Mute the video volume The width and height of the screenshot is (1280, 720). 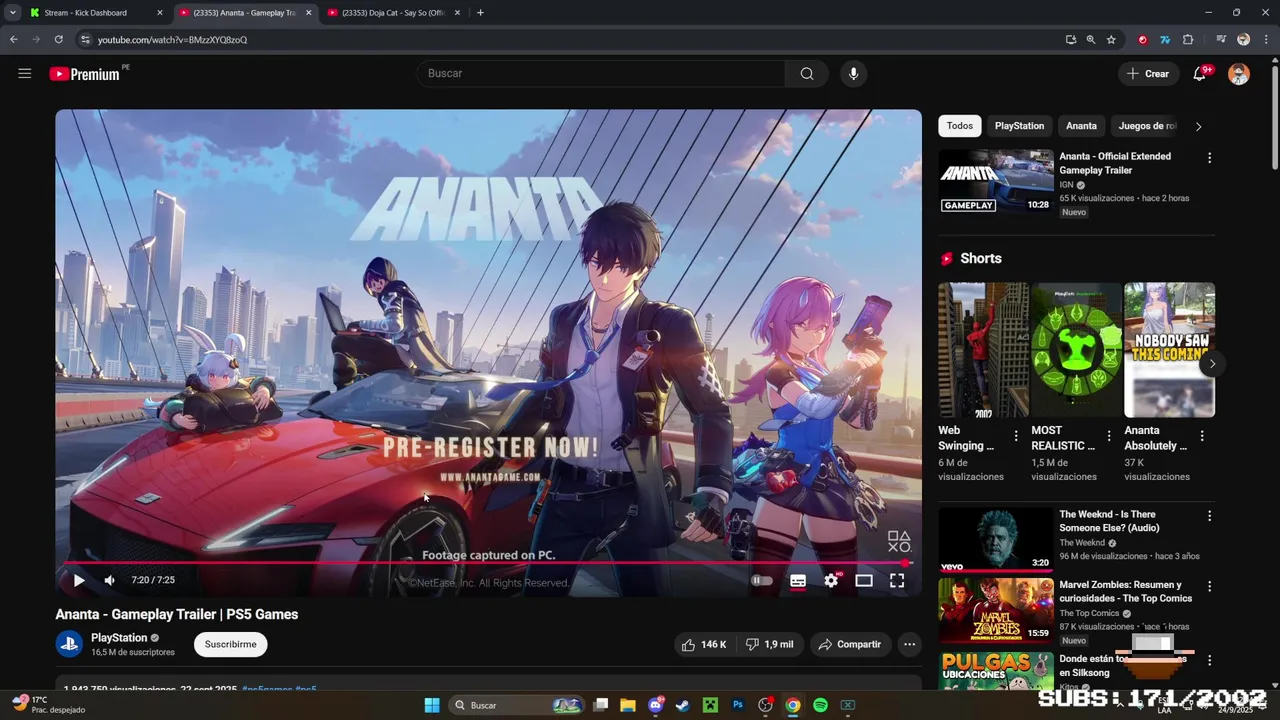tap(110, 580)
